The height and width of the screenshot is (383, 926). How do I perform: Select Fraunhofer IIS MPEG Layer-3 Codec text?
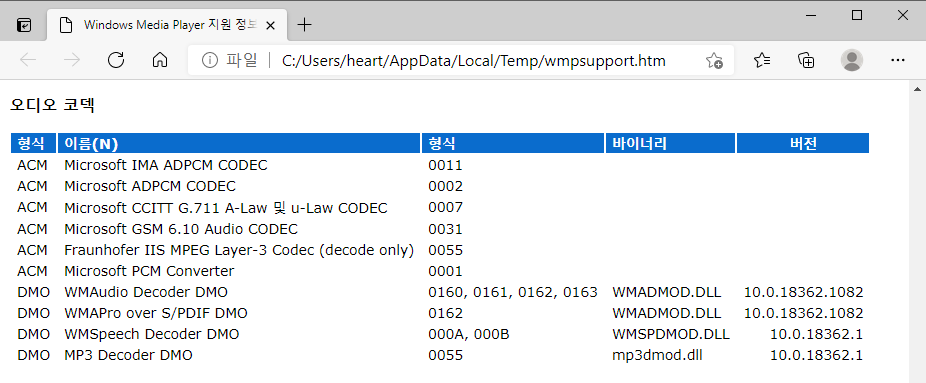pos(239,250)
